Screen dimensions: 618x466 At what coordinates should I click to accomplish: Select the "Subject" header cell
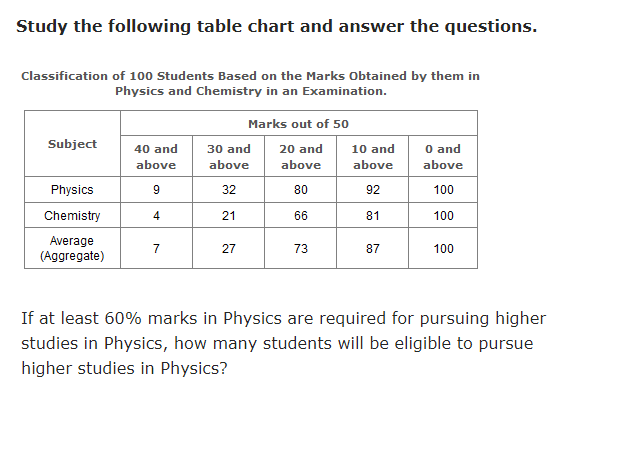click(x=73, y=144)
